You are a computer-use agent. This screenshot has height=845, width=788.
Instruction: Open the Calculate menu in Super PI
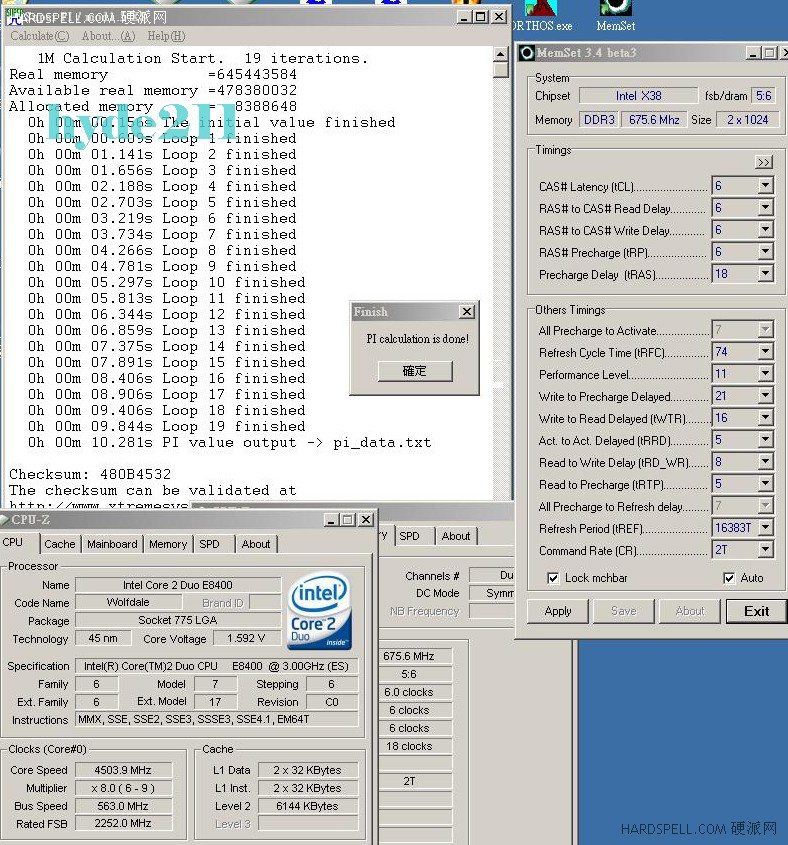pos(39,37)
